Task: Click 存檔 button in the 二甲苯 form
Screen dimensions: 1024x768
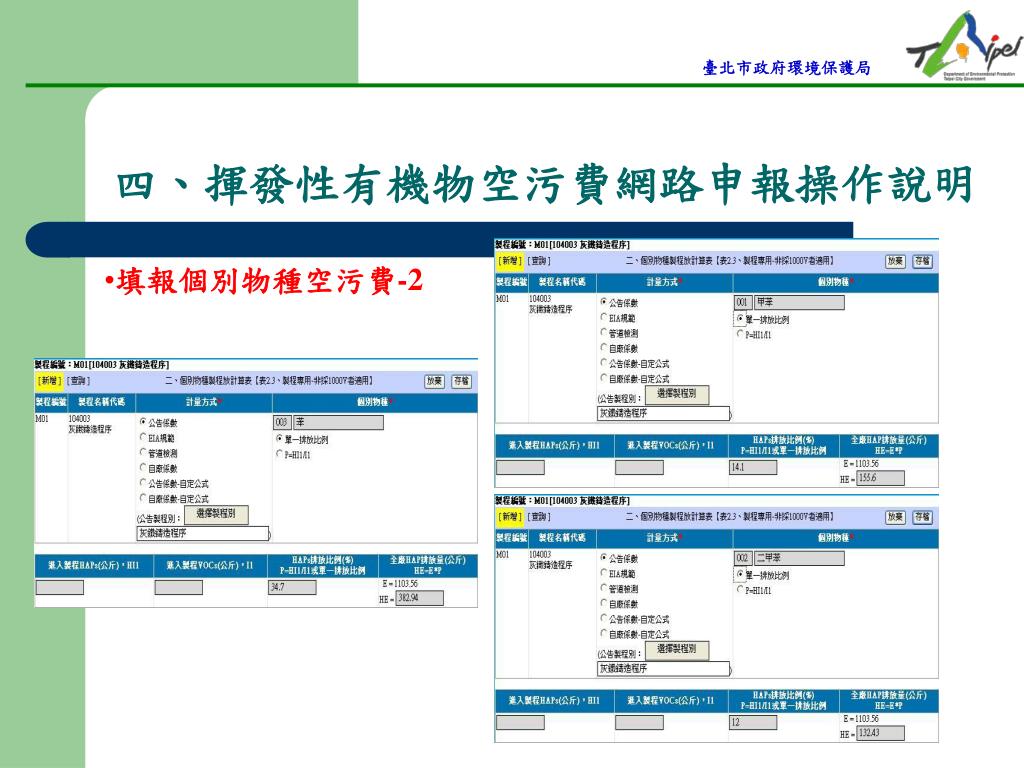Action: (922, 517)
